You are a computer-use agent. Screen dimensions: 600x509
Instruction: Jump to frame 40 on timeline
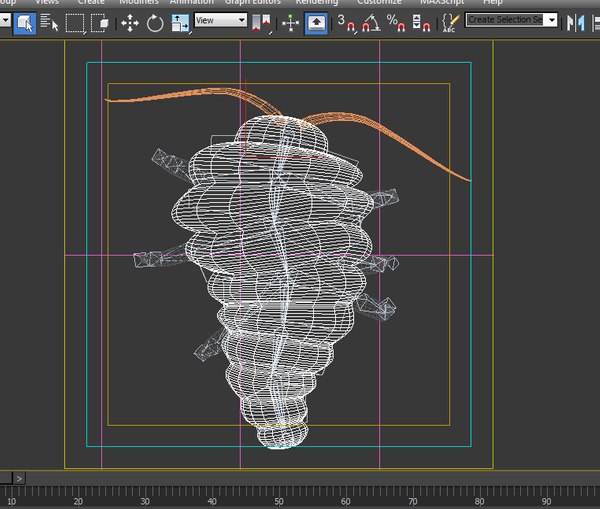coord(212,501)
